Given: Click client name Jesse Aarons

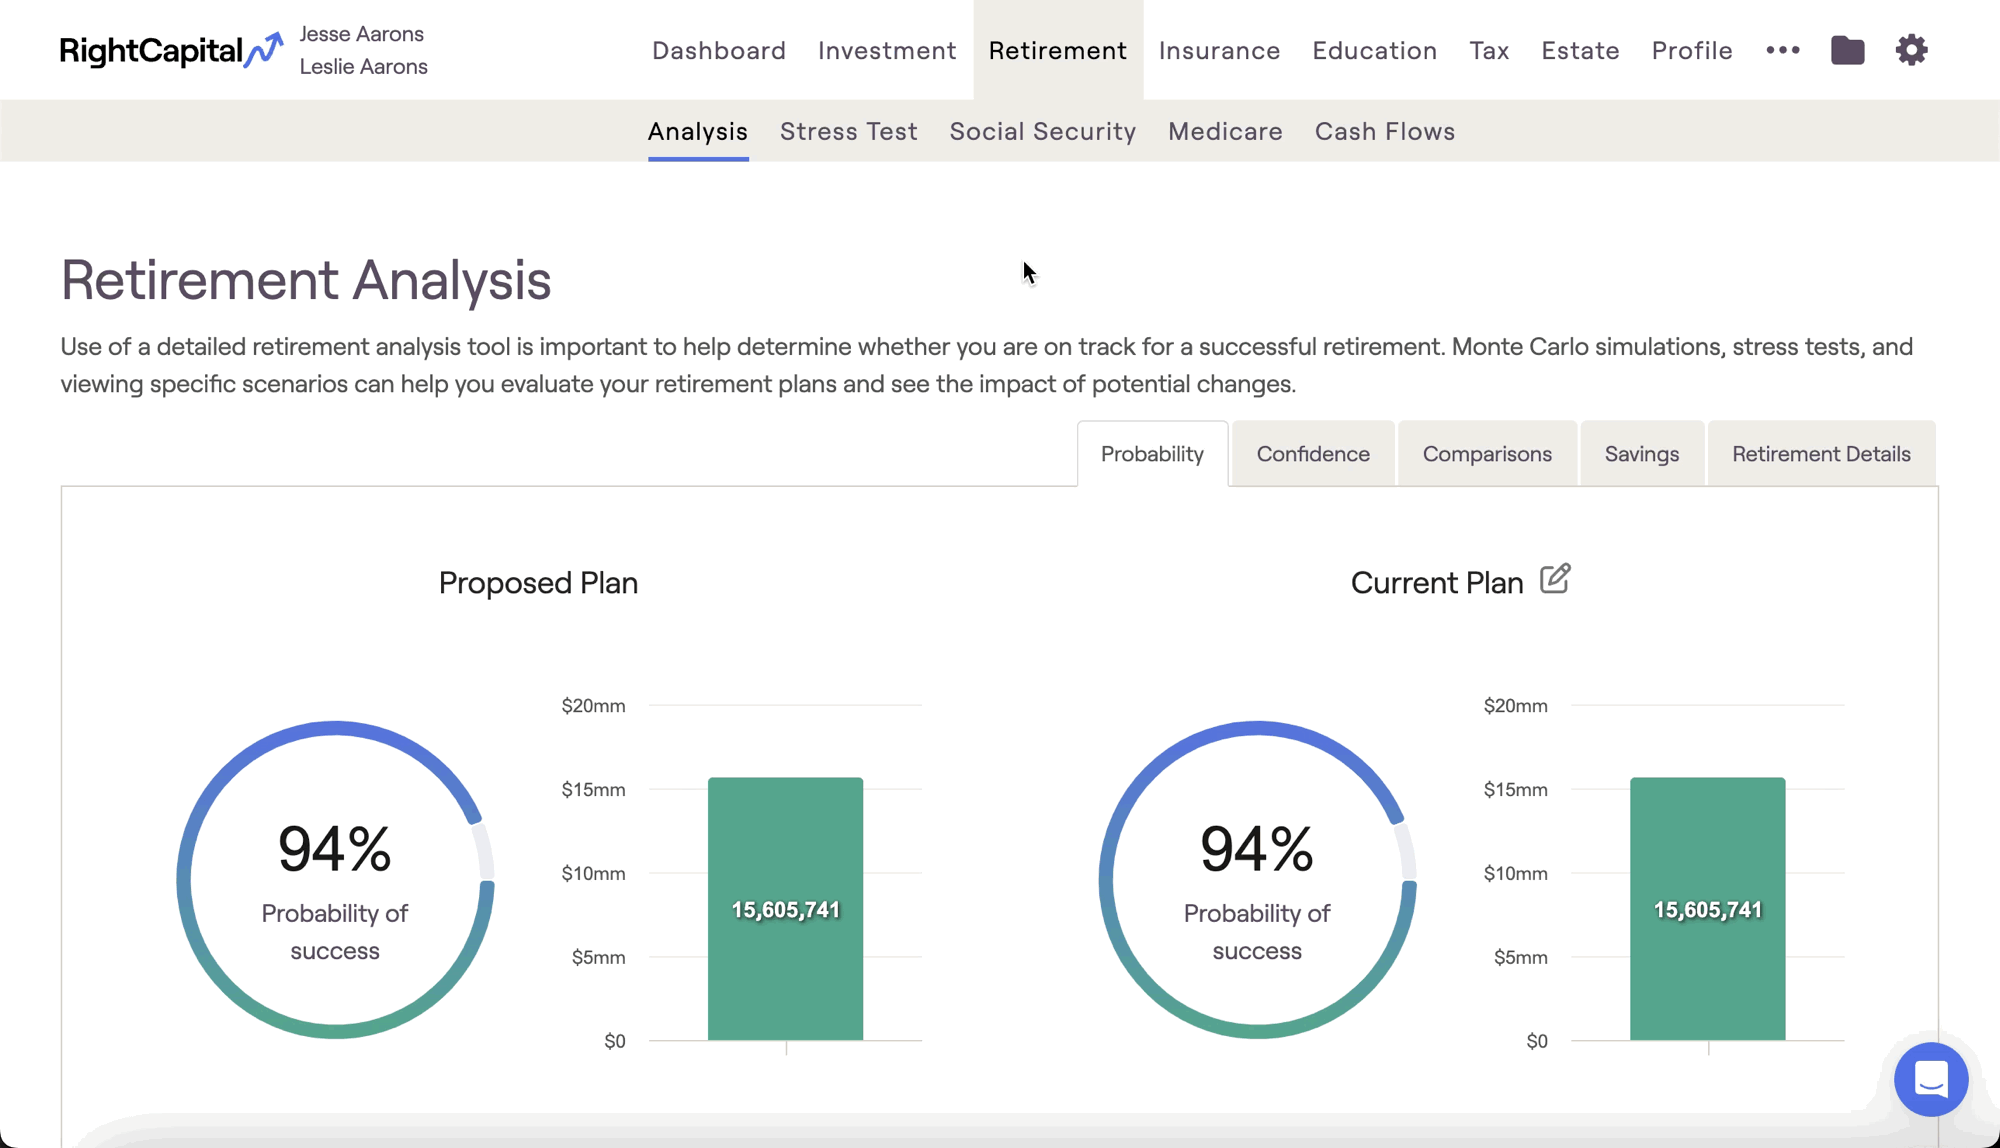Looking at the screenshot, I should pyautogui.click(x=361, y=34).
